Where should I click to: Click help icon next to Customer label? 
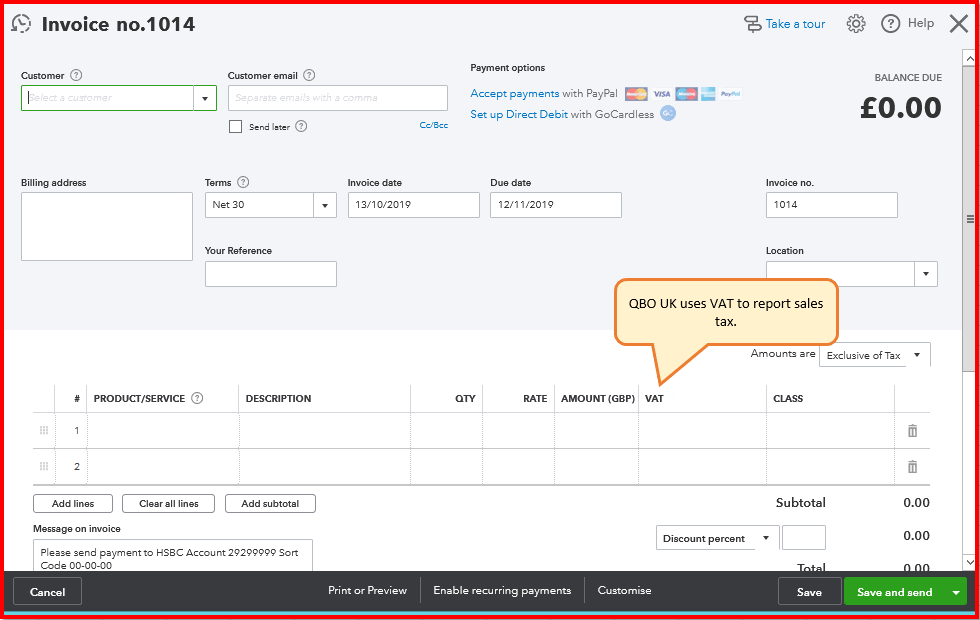(76, 75)
